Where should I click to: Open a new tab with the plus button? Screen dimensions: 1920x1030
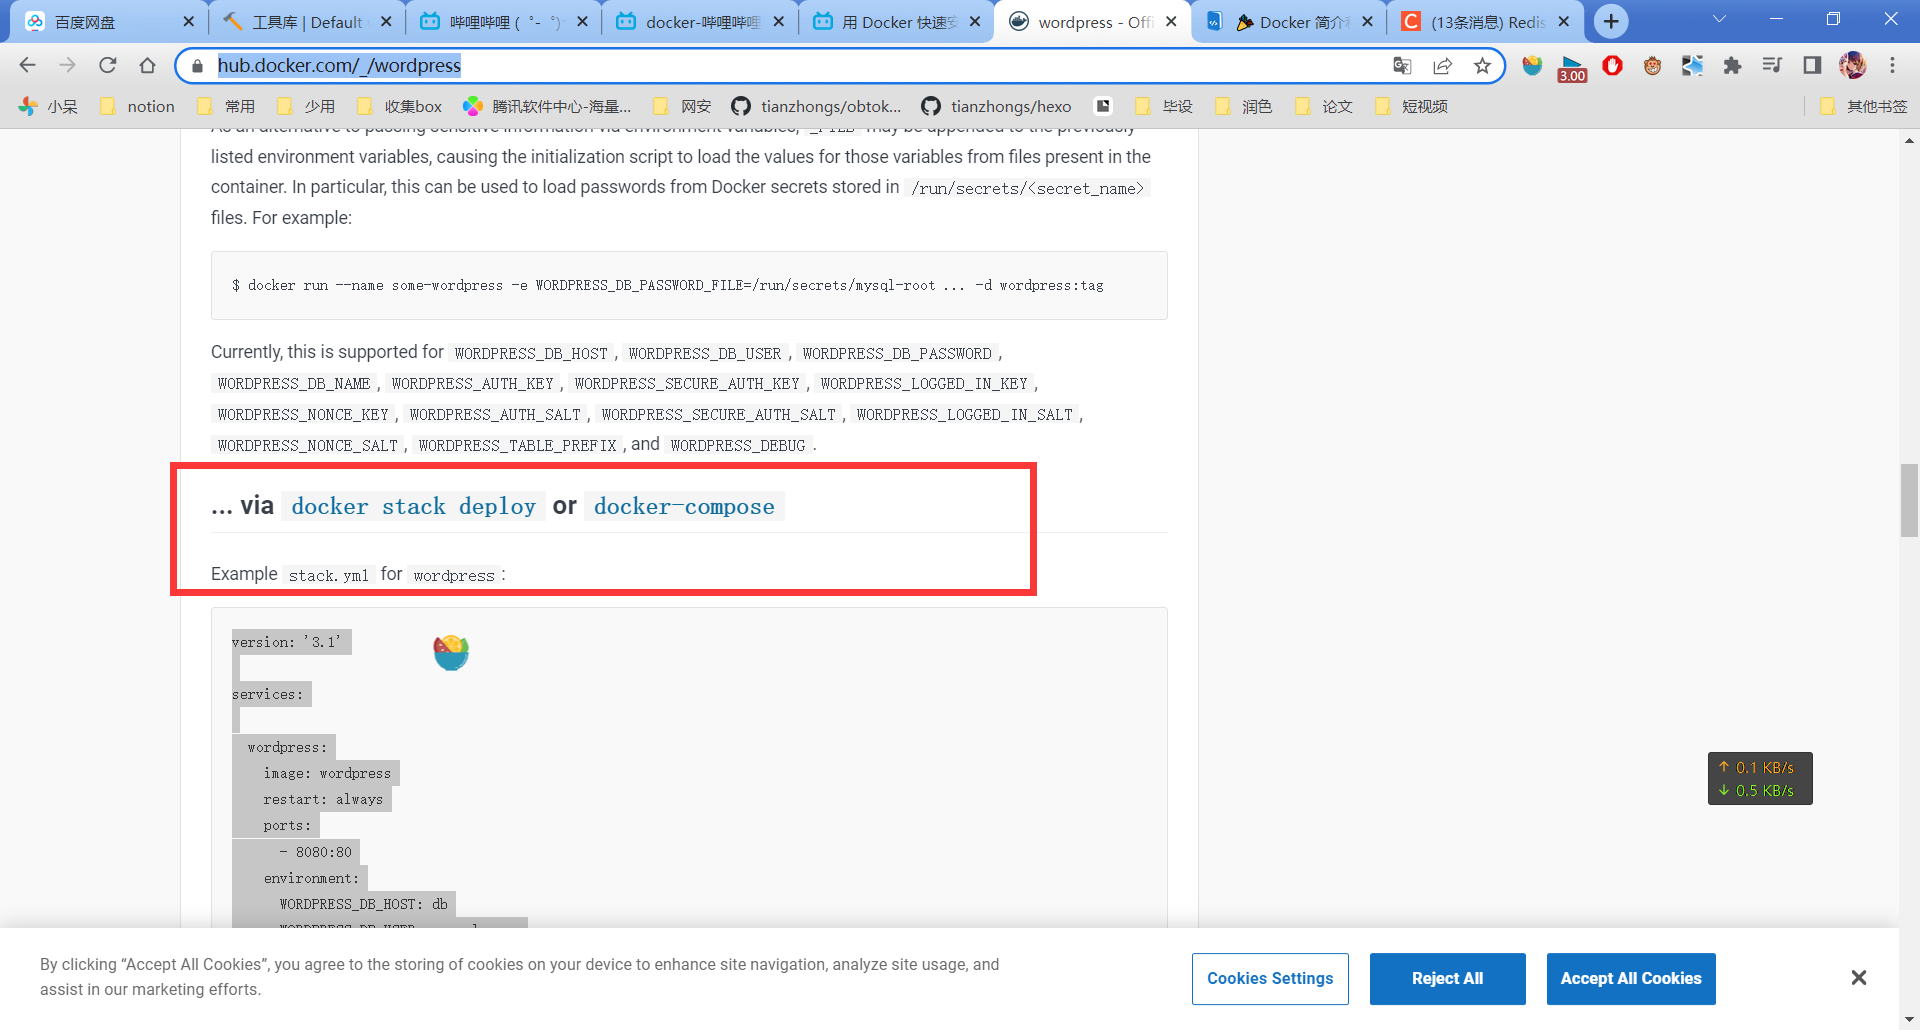point(1611,21)
